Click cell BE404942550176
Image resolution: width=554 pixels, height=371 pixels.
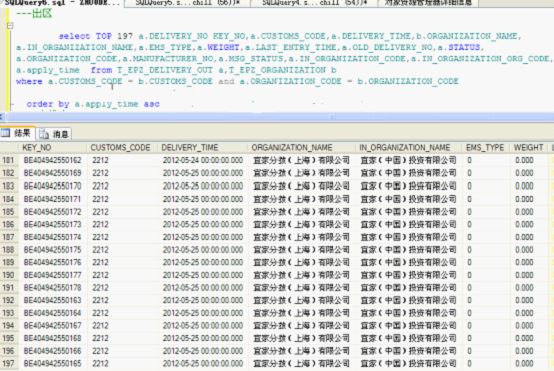point(52,262)
